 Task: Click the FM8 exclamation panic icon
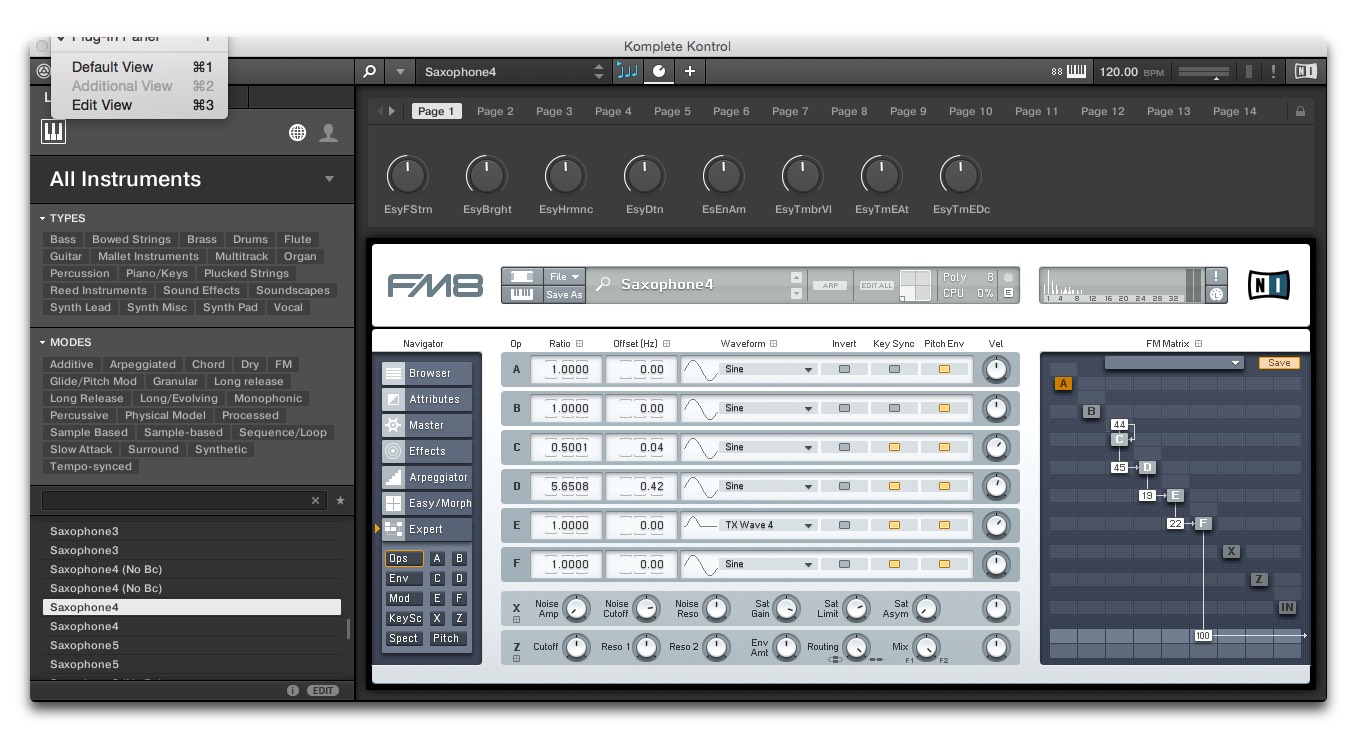coord(1217,276)
